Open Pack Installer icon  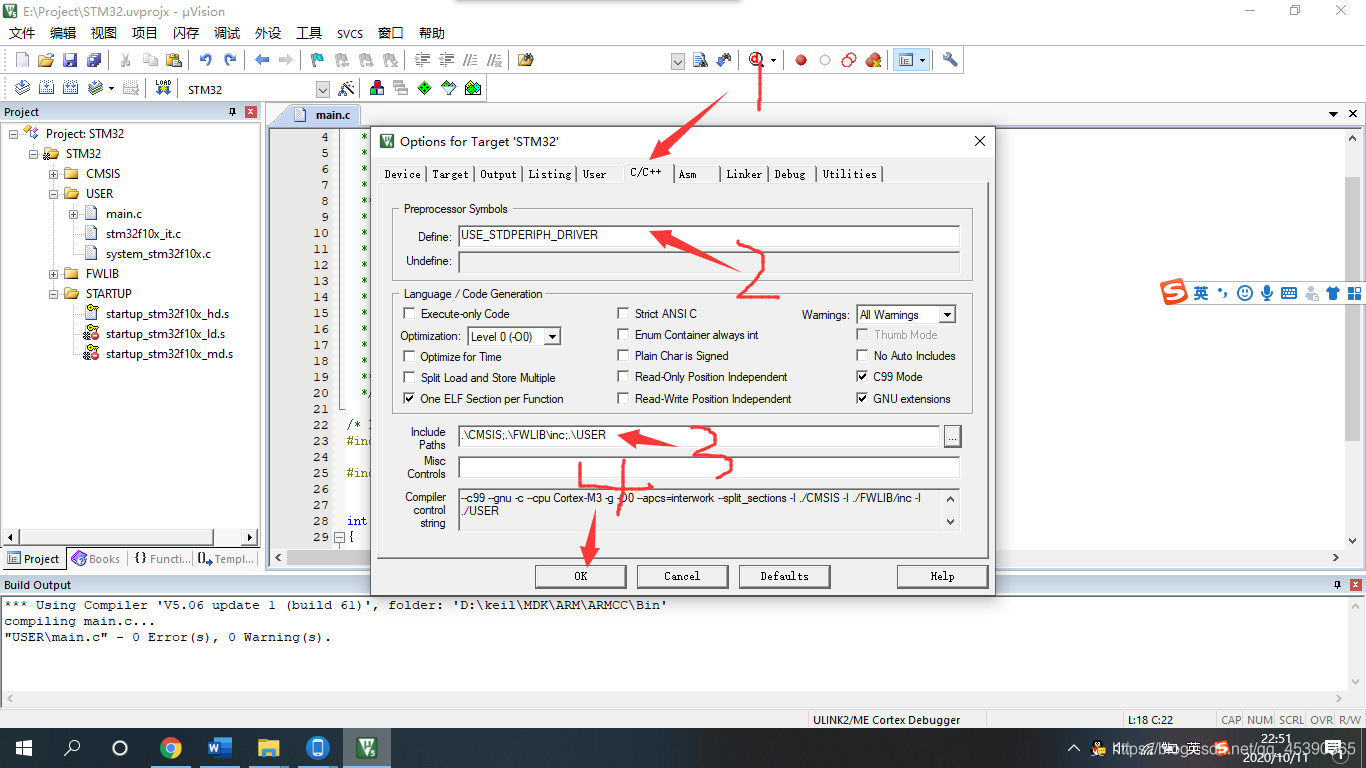click(x=473, y=88)
